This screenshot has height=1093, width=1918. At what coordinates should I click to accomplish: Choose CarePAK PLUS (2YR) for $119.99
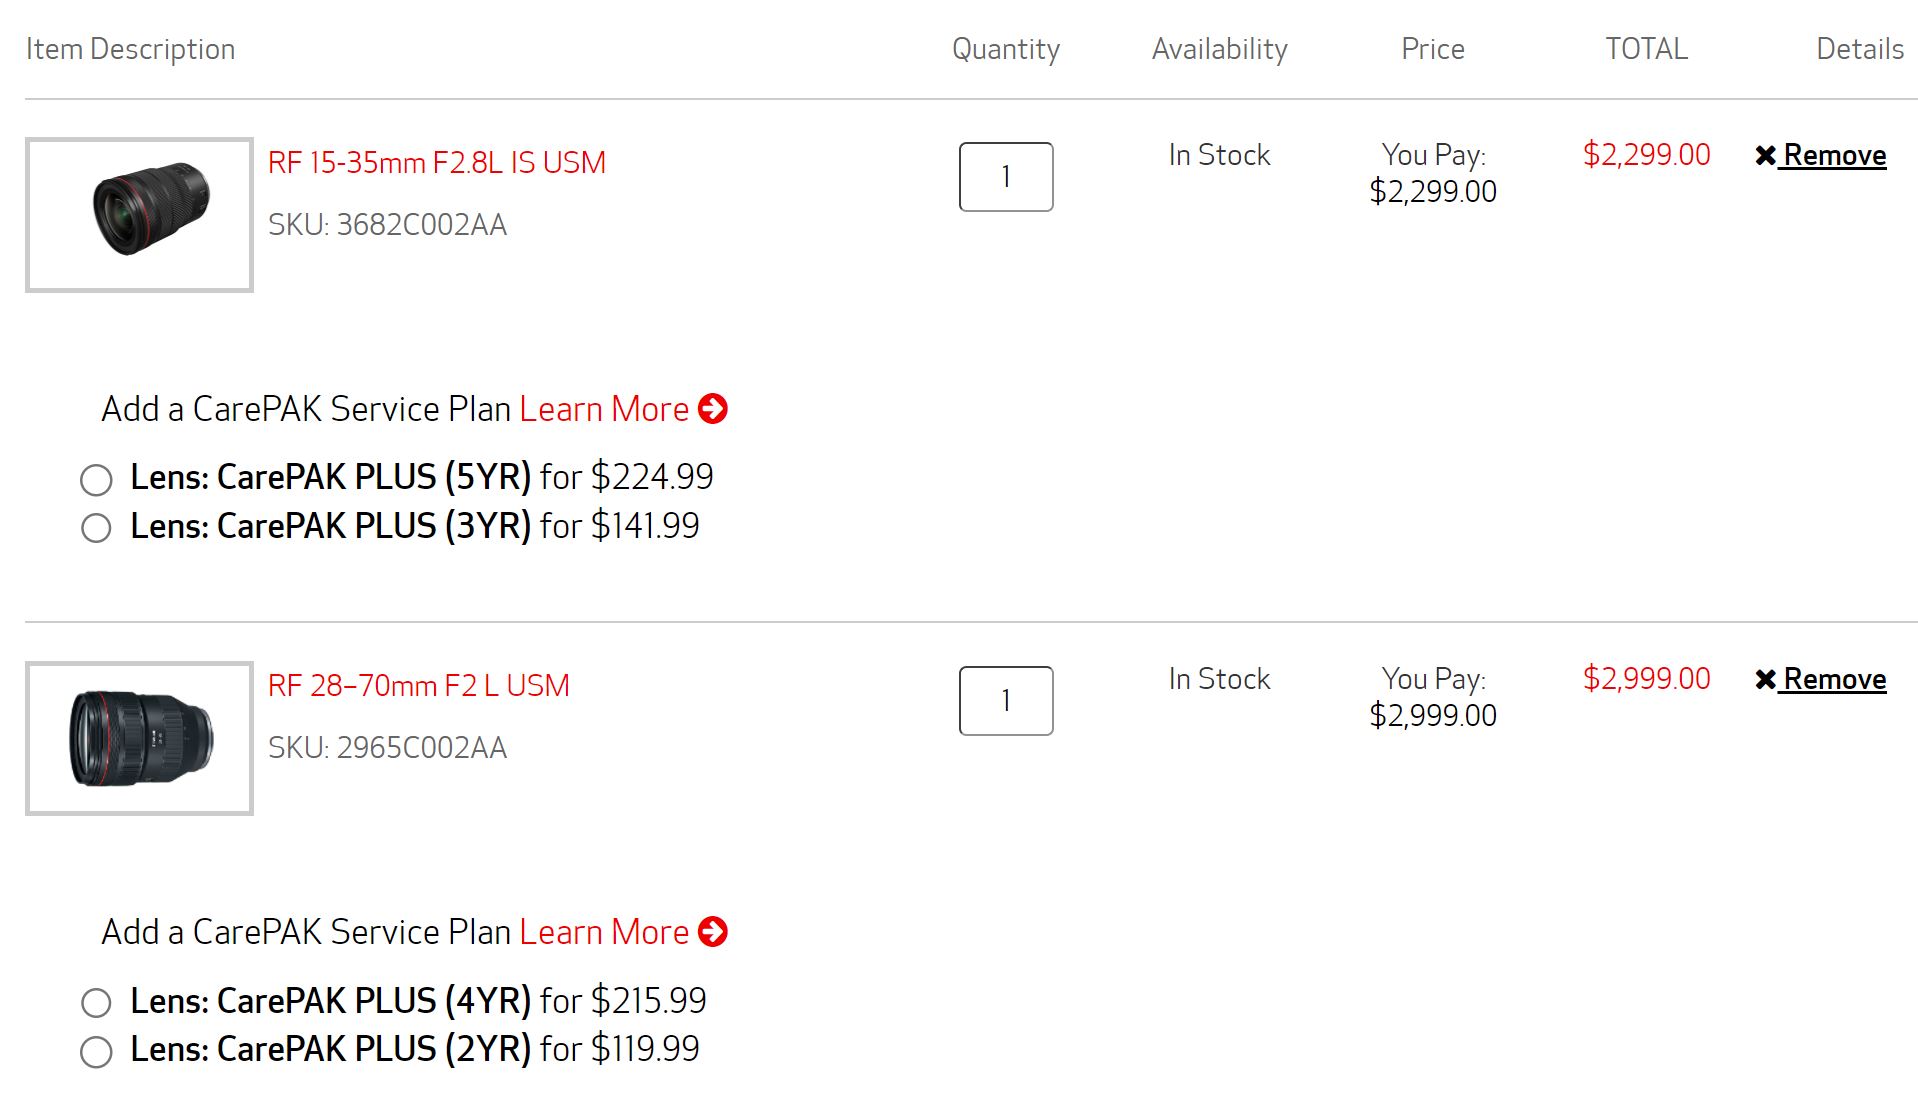coord(96,1051)
